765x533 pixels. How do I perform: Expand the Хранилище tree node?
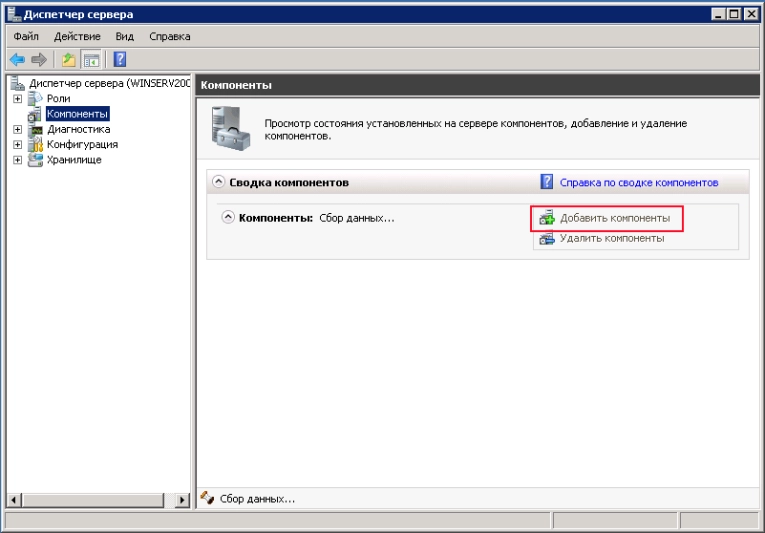pos(18,160)
